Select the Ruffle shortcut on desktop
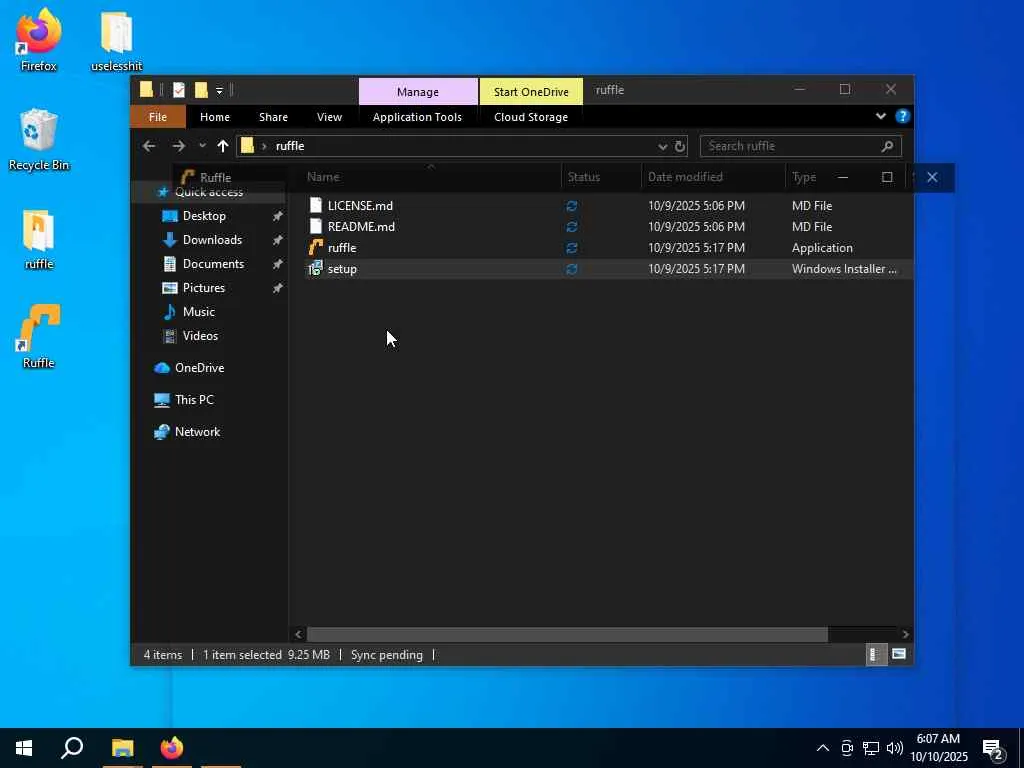 click(x=39, y=337)
